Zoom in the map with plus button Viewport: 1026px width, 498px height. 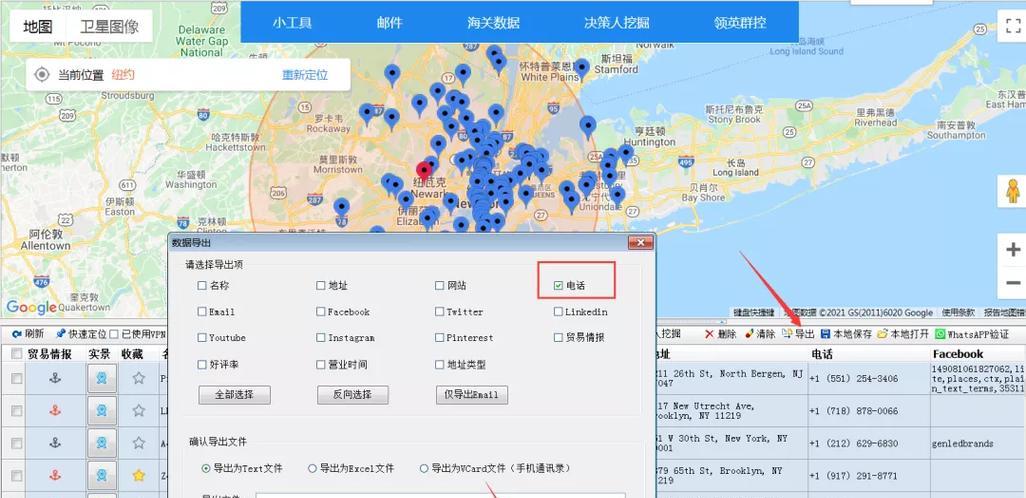[1013, 249]
